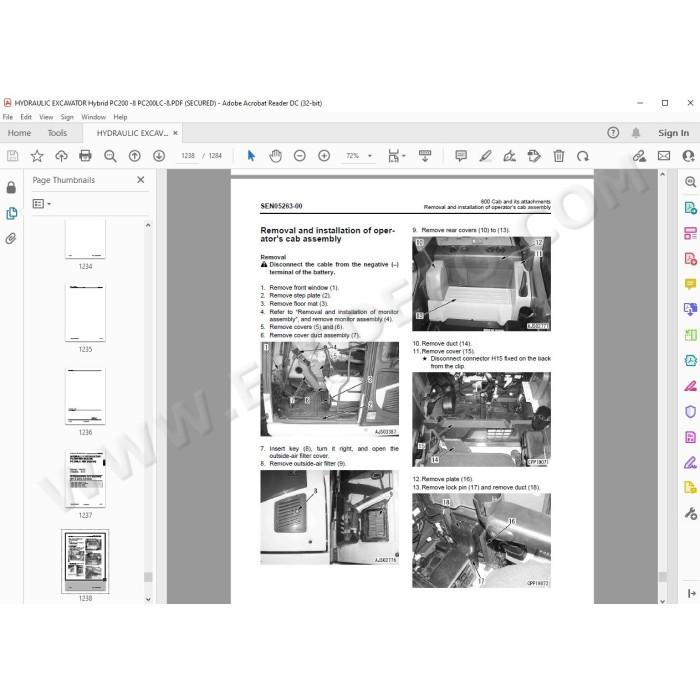Image resolution: width=700 pixels, height=700 pixels.
Task: Send file by email envelope icon
Action: coord(664,156)
